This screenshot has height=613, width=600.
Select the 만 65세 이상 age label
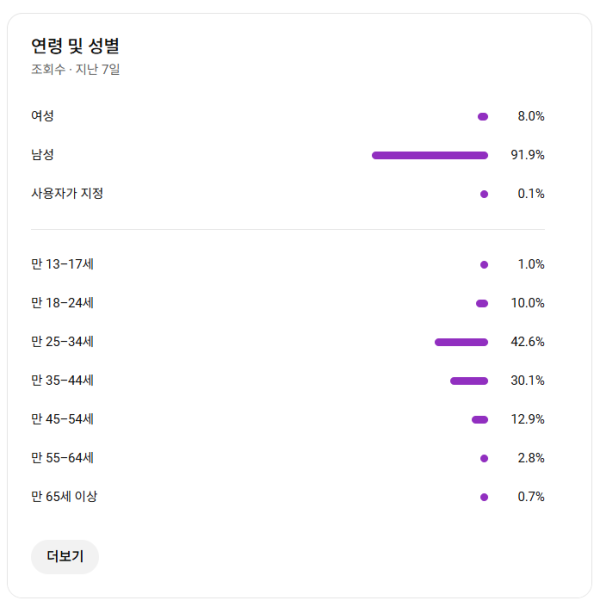[65, 497]
